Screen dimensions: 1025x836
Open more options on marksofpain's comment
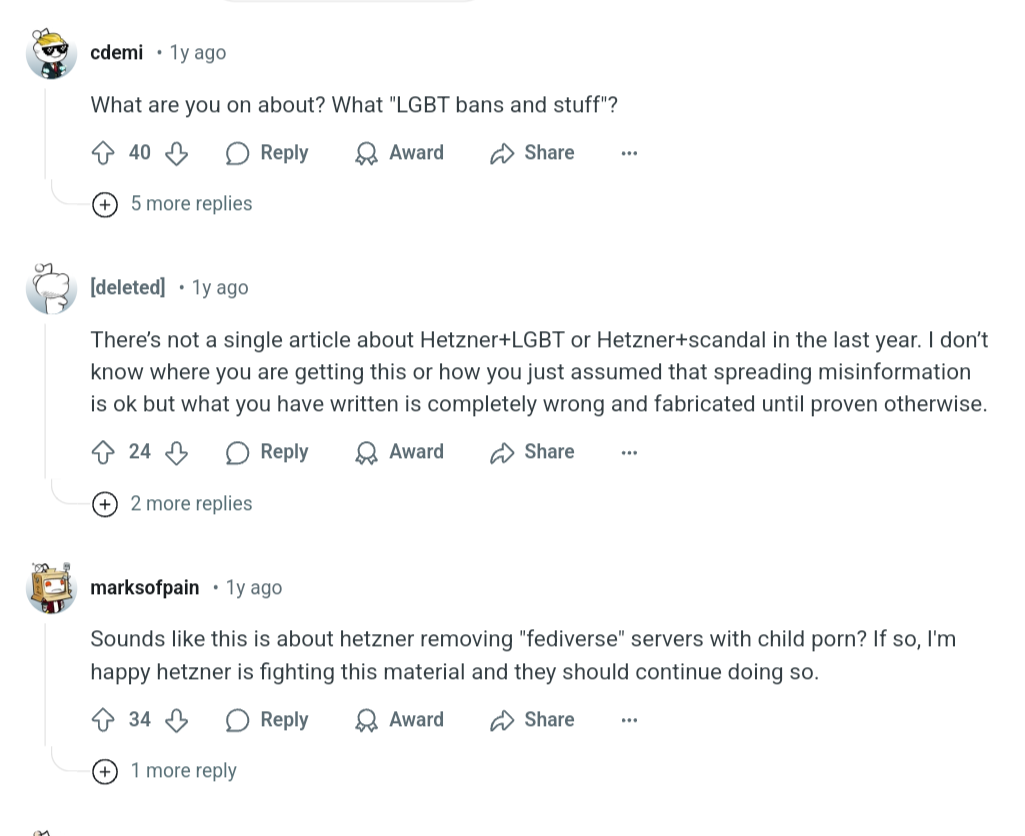click(x=629, y=720)
